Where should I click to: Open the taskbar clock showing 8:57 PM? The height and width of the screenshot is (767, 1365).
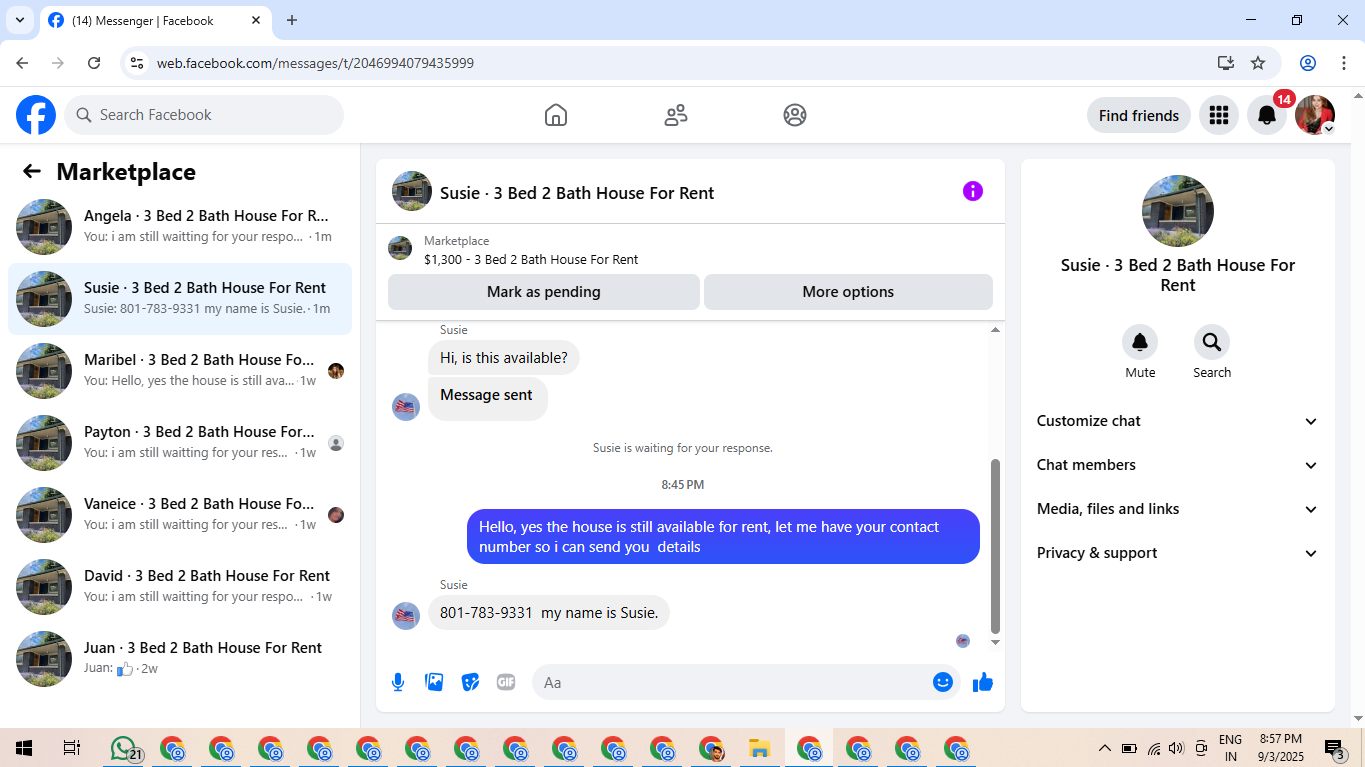pyautogui.click(x=1280, y=748)
